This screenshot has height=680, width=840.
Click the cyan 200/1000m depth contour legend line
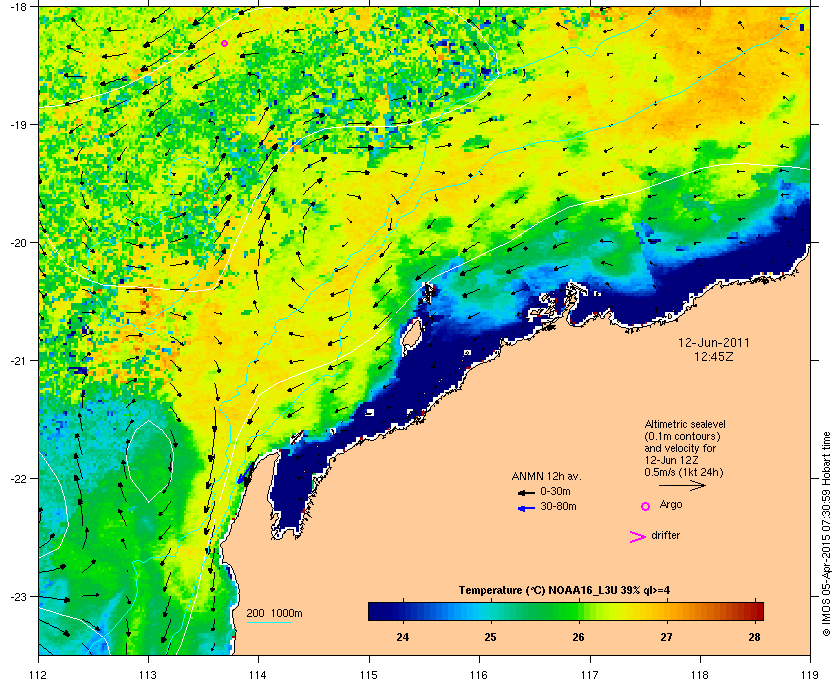(x=268, y=622)
